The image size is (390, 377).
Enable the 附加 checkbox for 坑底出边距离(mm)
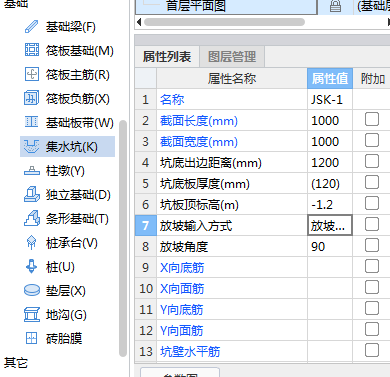coord(372,161)
